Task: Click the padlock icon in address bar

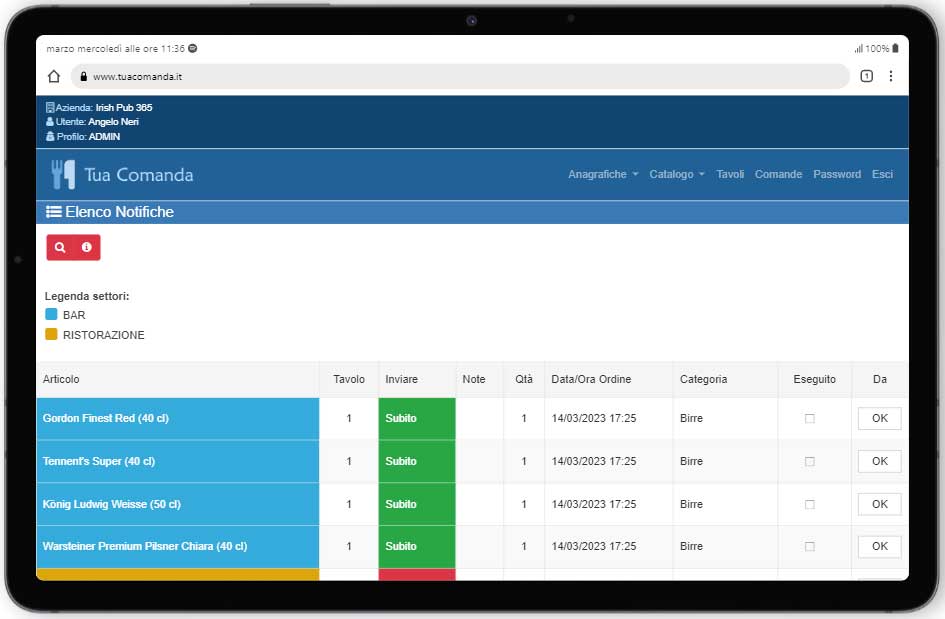Action: coord(83,77)
